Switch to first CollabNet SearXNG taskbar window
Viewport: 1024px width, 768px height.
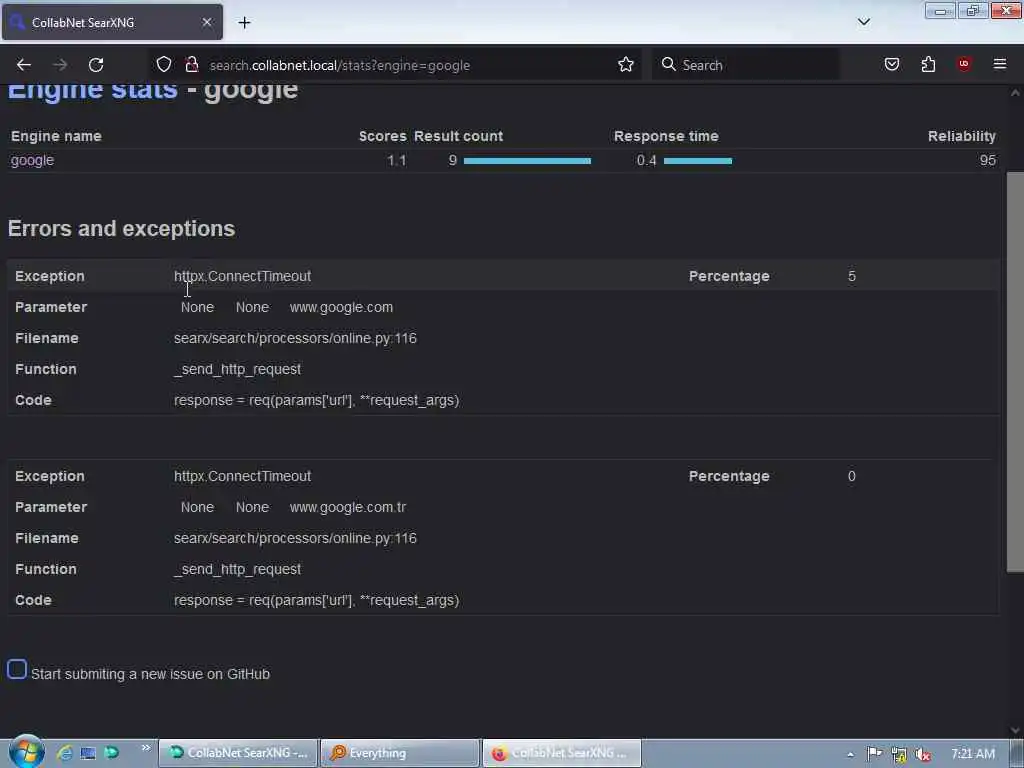point(238,753)
